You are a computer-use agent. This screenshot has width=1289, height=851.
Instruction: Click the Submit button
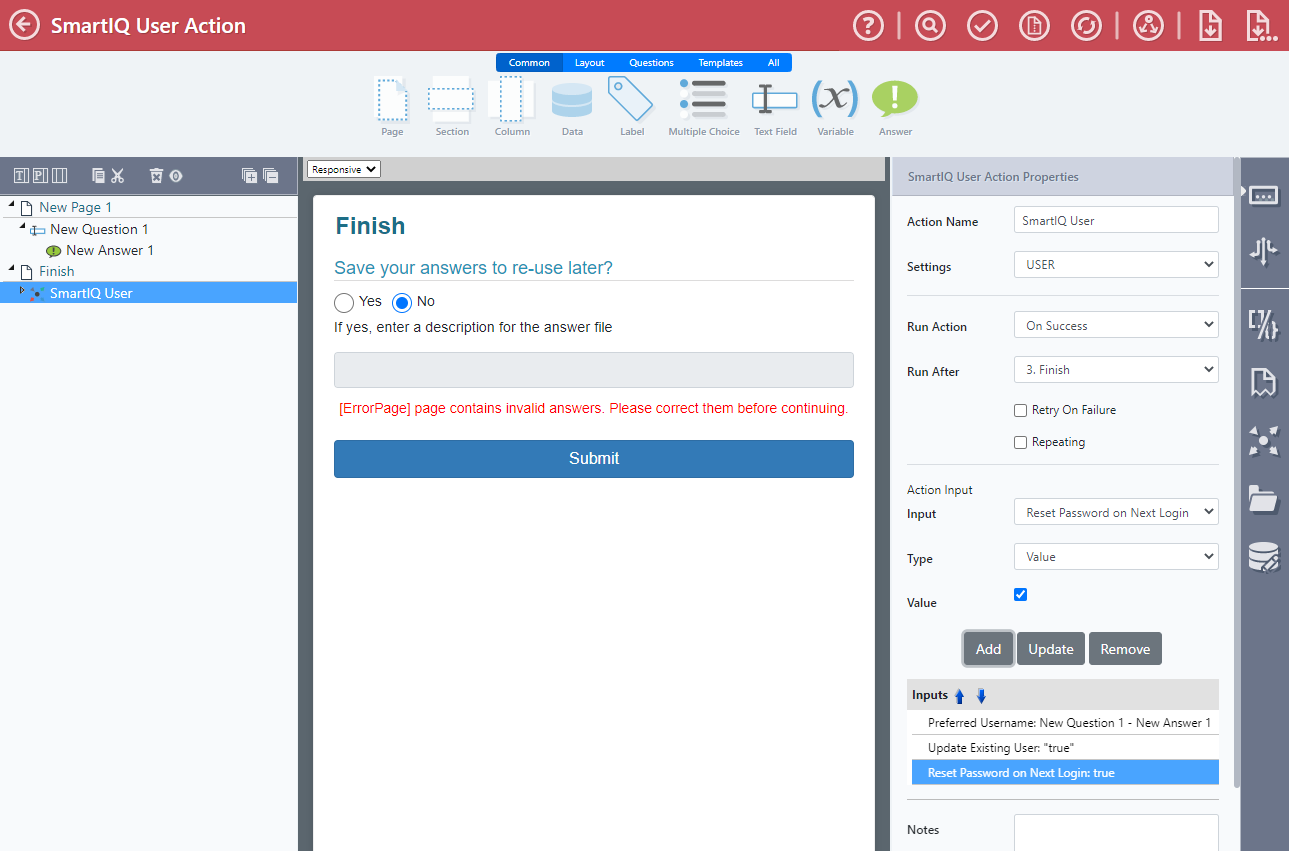pyautogui.click(x=594, y=458)
